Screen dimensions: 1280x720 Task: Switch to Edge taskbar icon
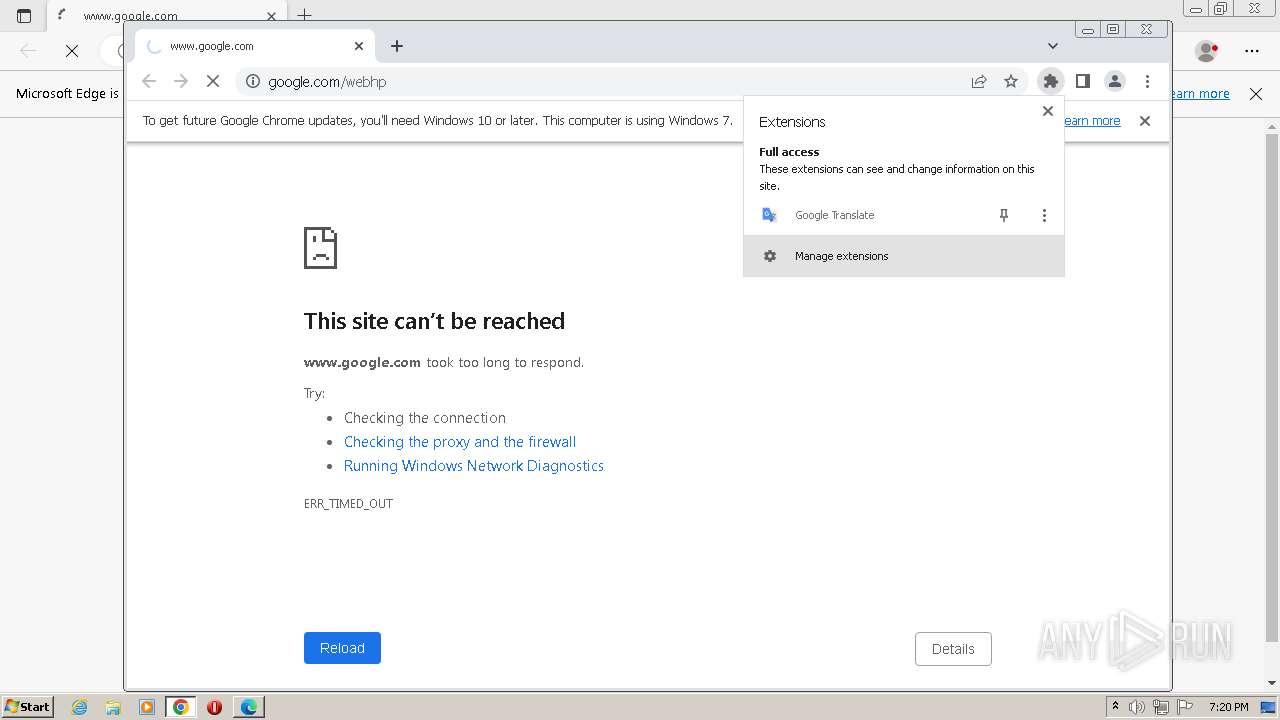[248, 707]
